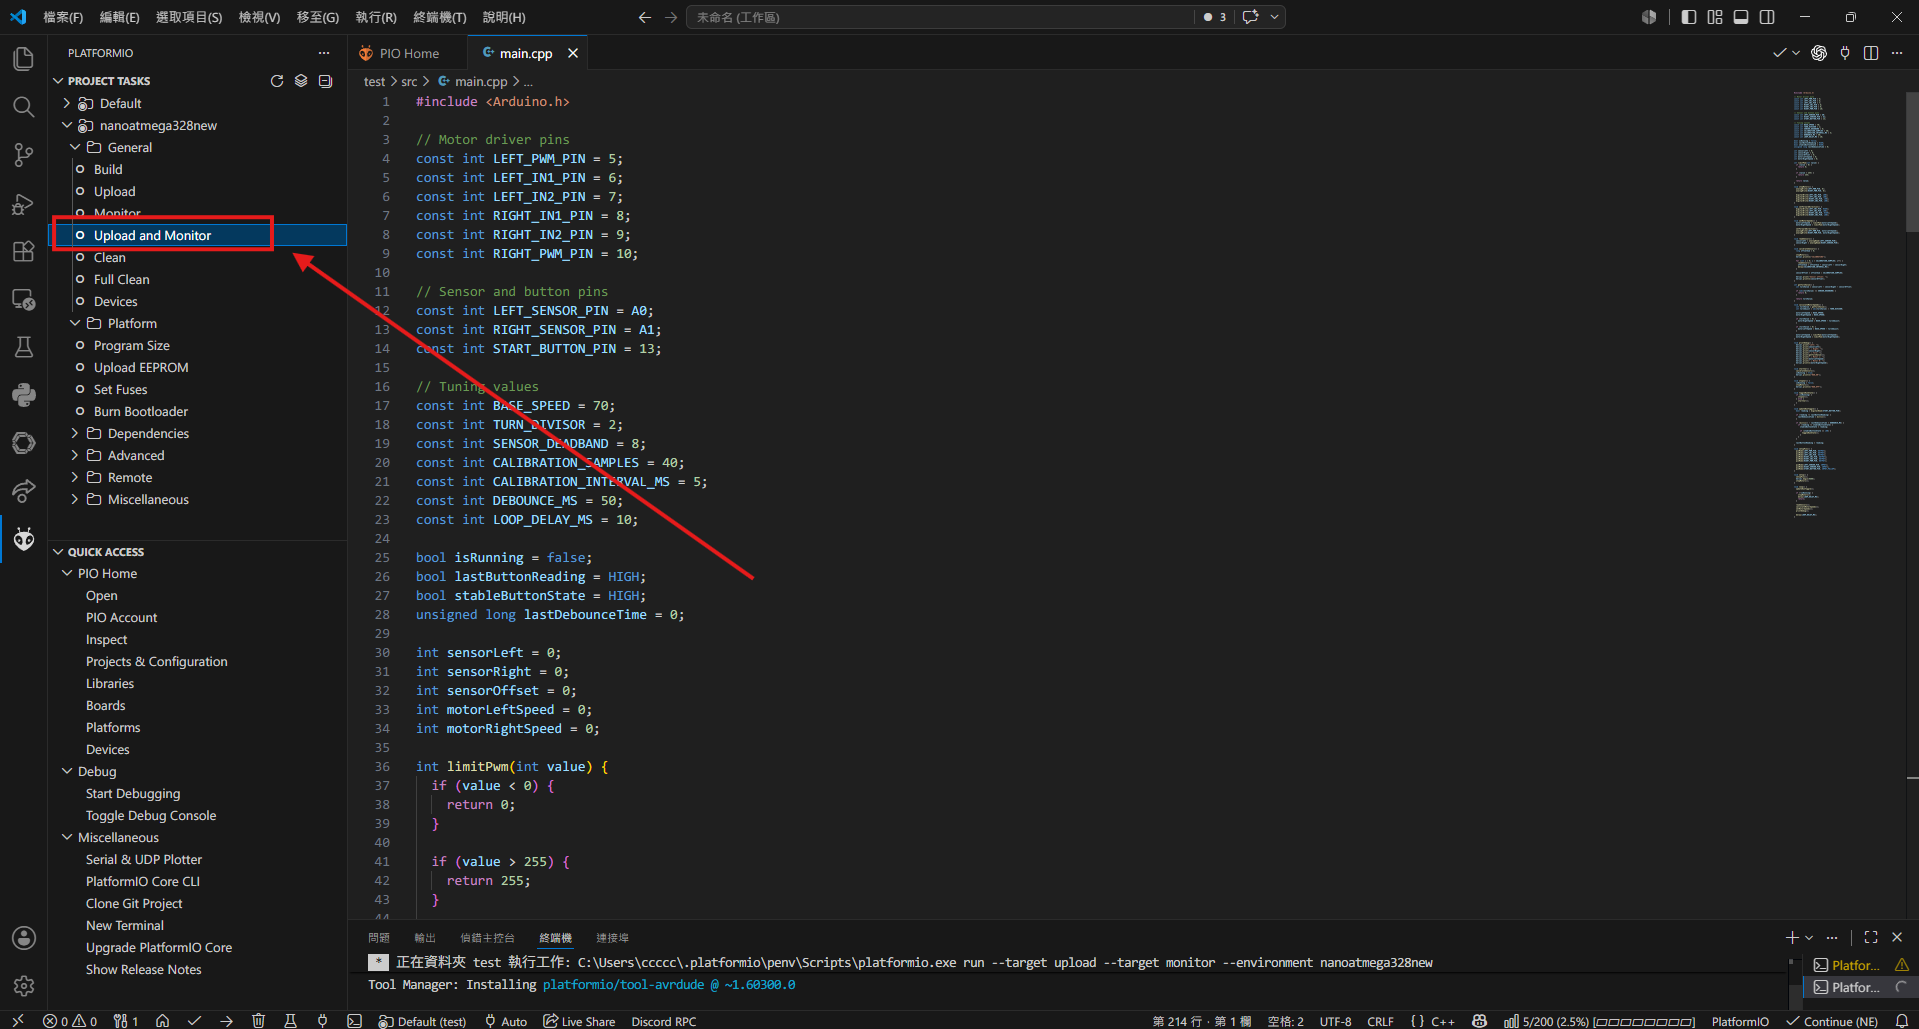
Task: Open the chat dropdown arrow in title bar
Action: [1274, 17]
